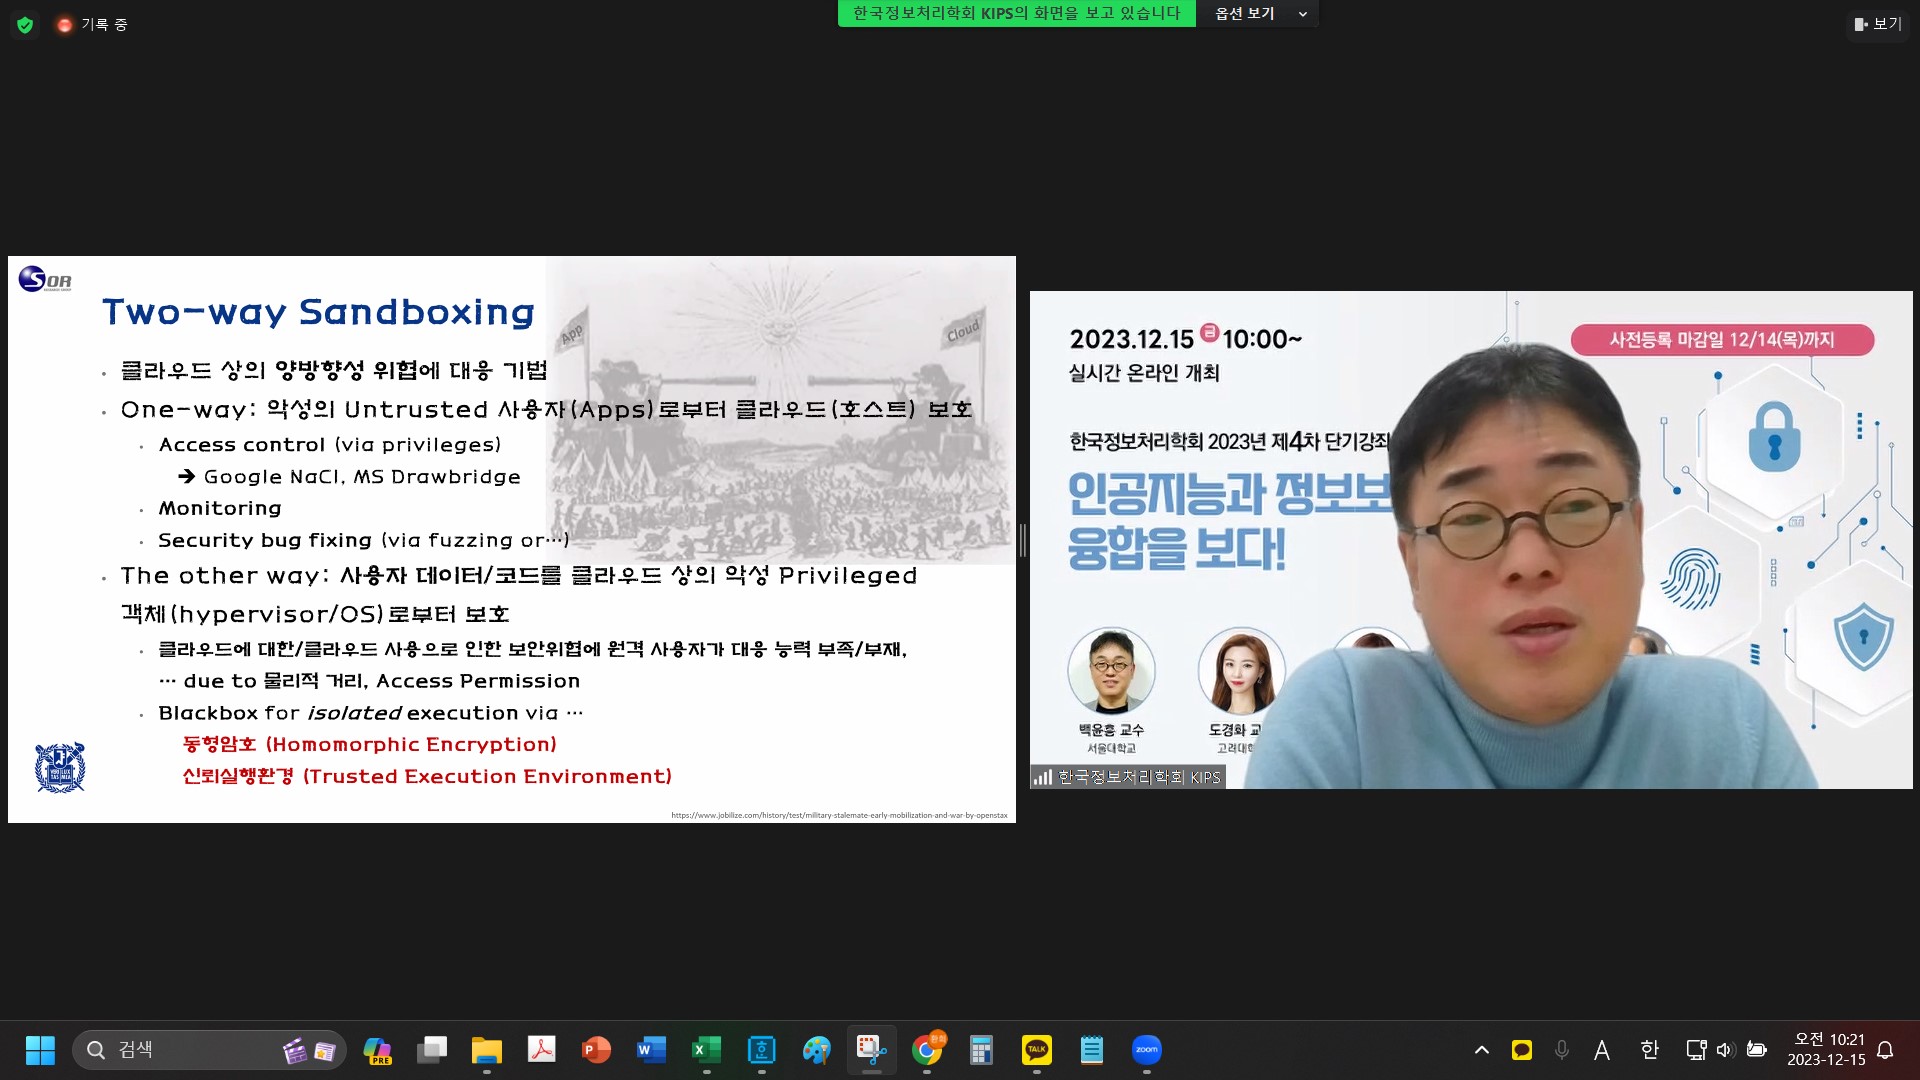The image size is (1920, 1080).
Task: Open KakaoTalk from the taskbar
Action: click(x=1036, y=1050)
